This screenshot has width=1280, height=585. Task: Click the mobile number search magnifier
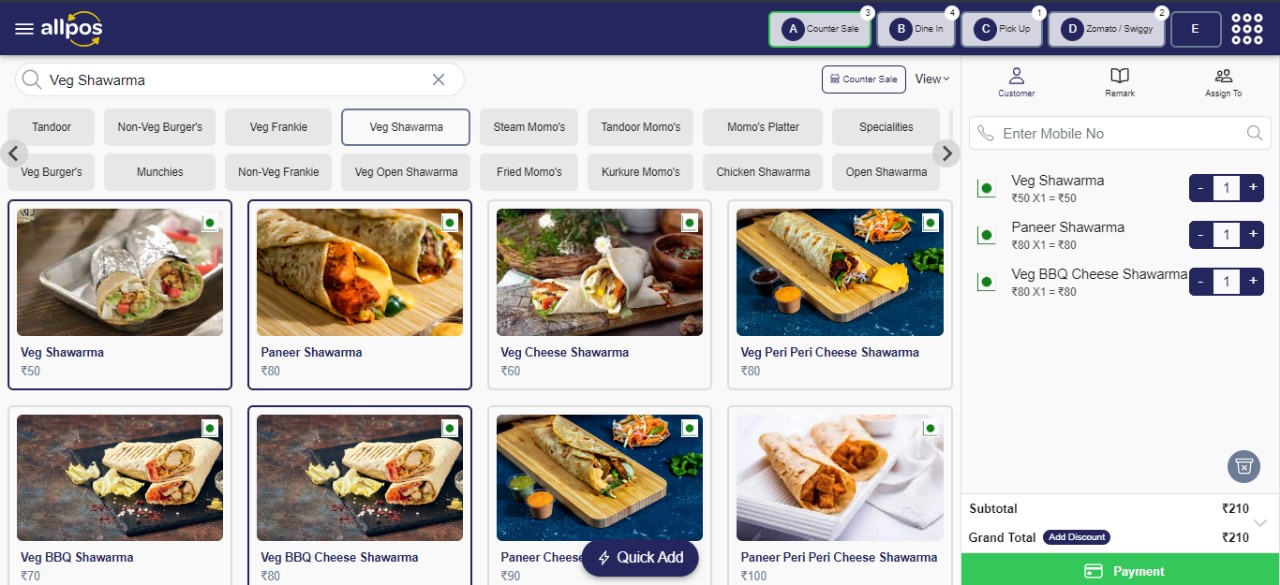tap(1254, 133)
